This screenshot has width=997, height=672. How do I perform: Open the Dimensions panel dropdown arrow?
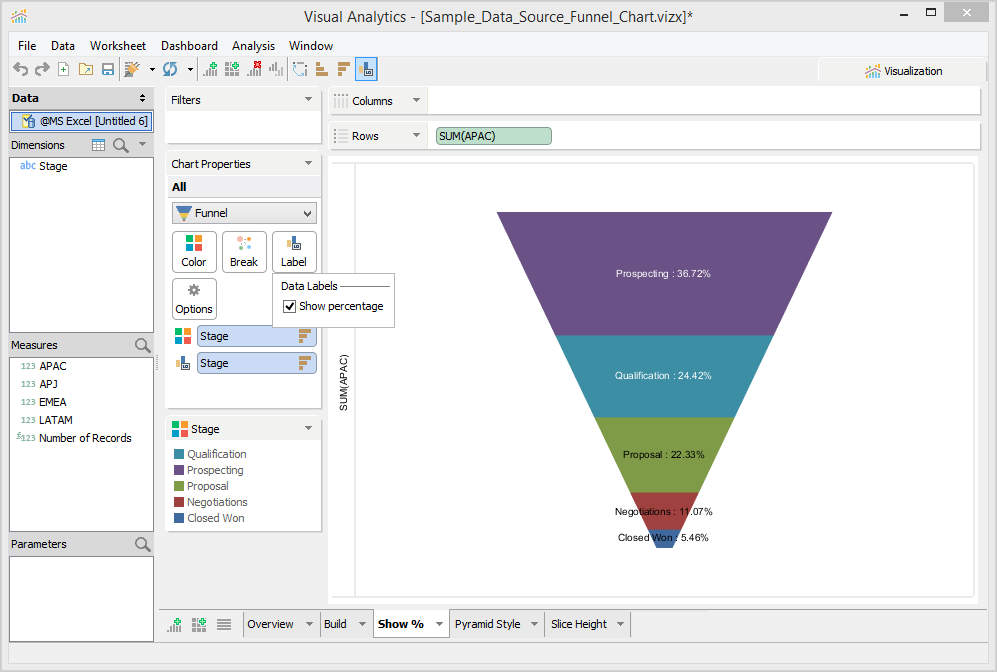[x=142, y=144]
